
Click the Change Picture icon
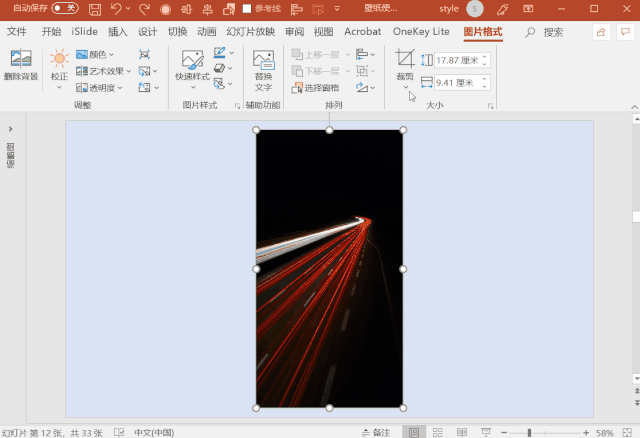(x=144, y=71)
